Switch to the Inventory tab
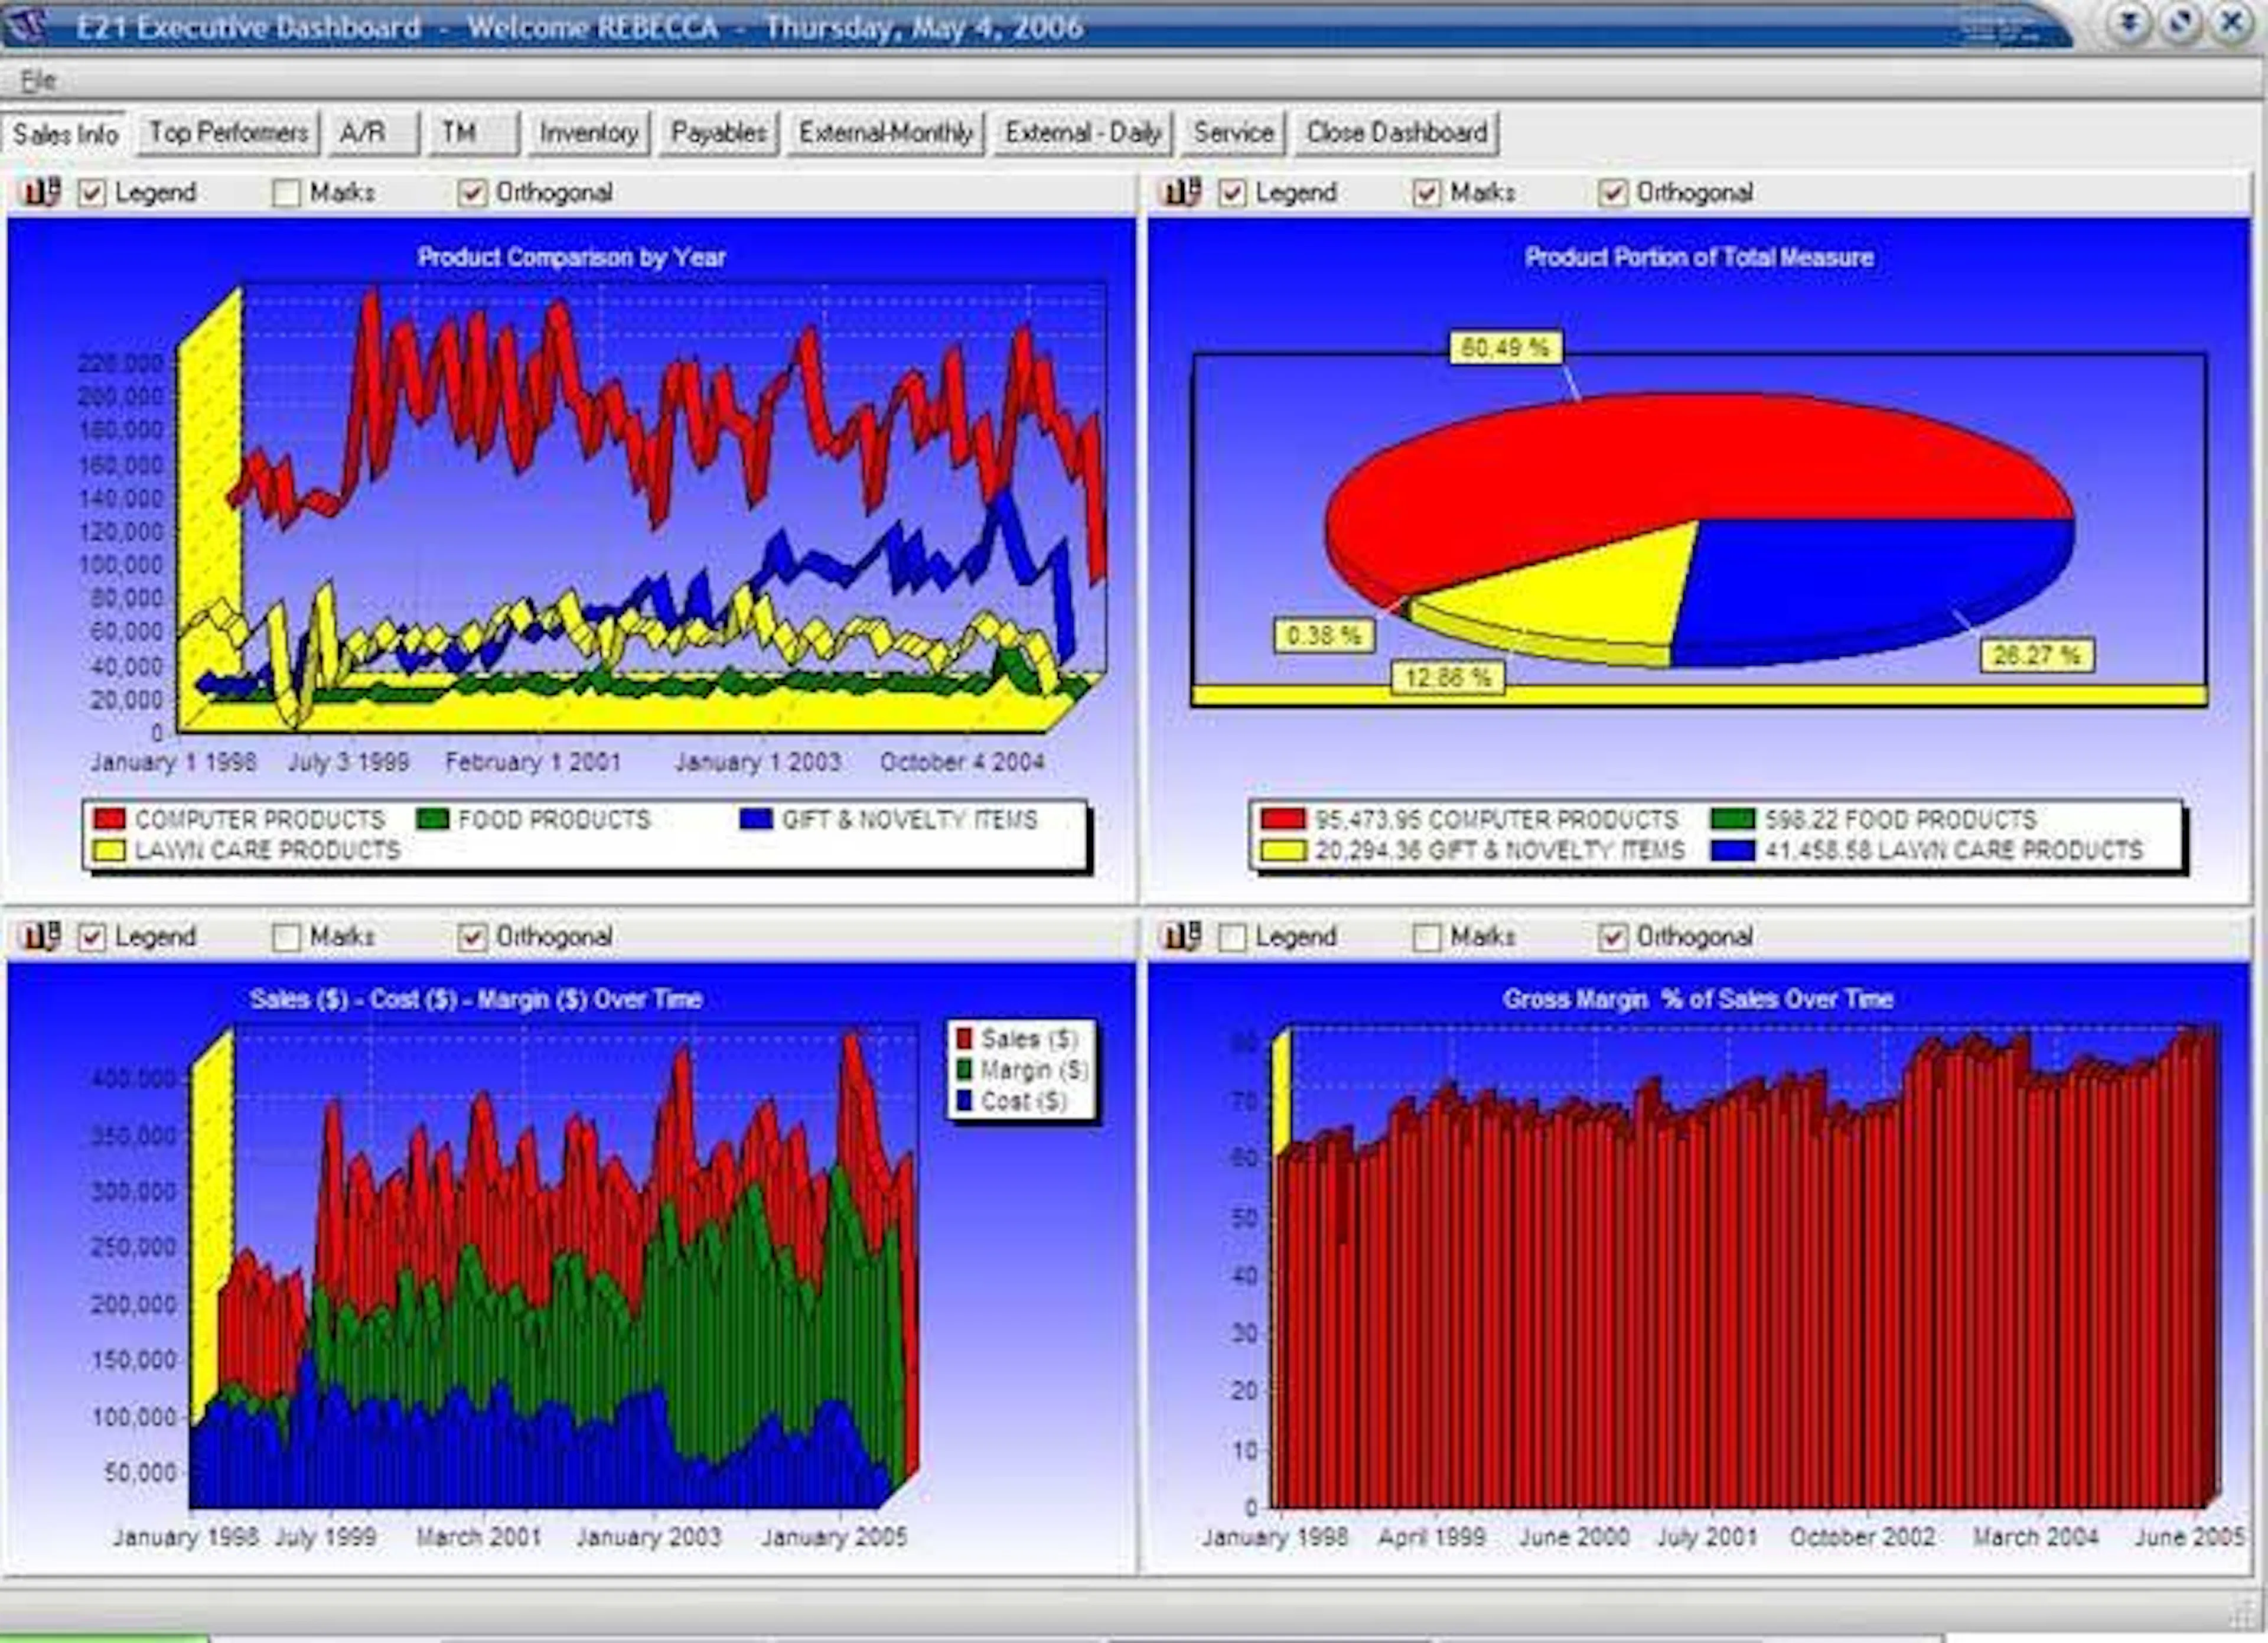Image resolution: width=2268 pixels, height=1643 pixels. click(x=588, y=131)
